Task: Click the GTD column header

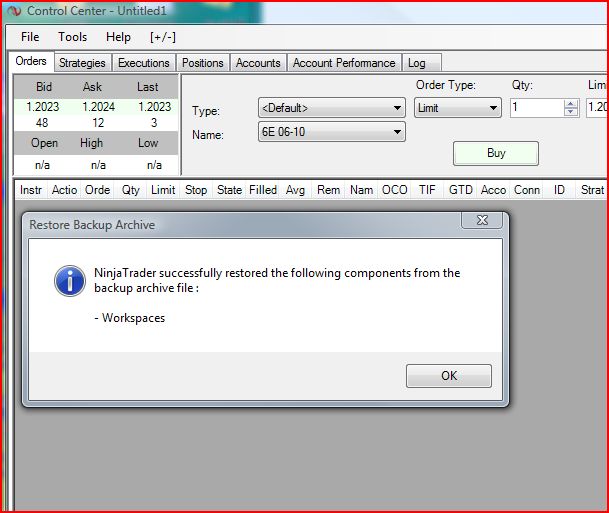Action: click(461, 190)
